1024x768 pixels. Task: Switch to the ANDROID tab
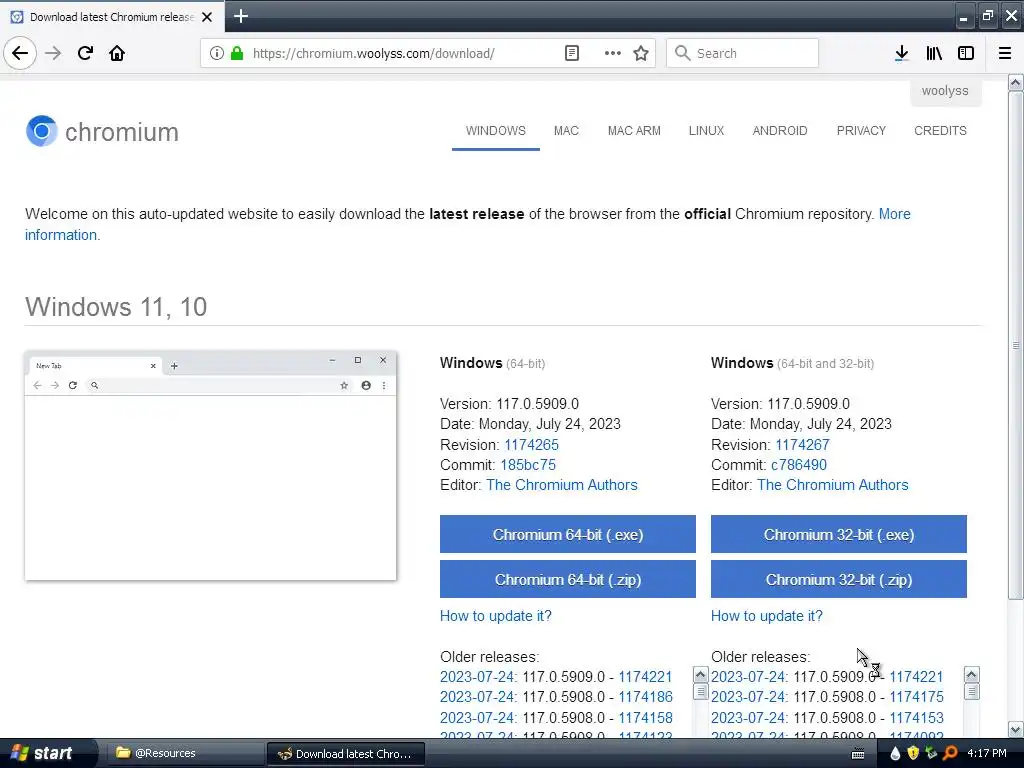pos(780,131)
